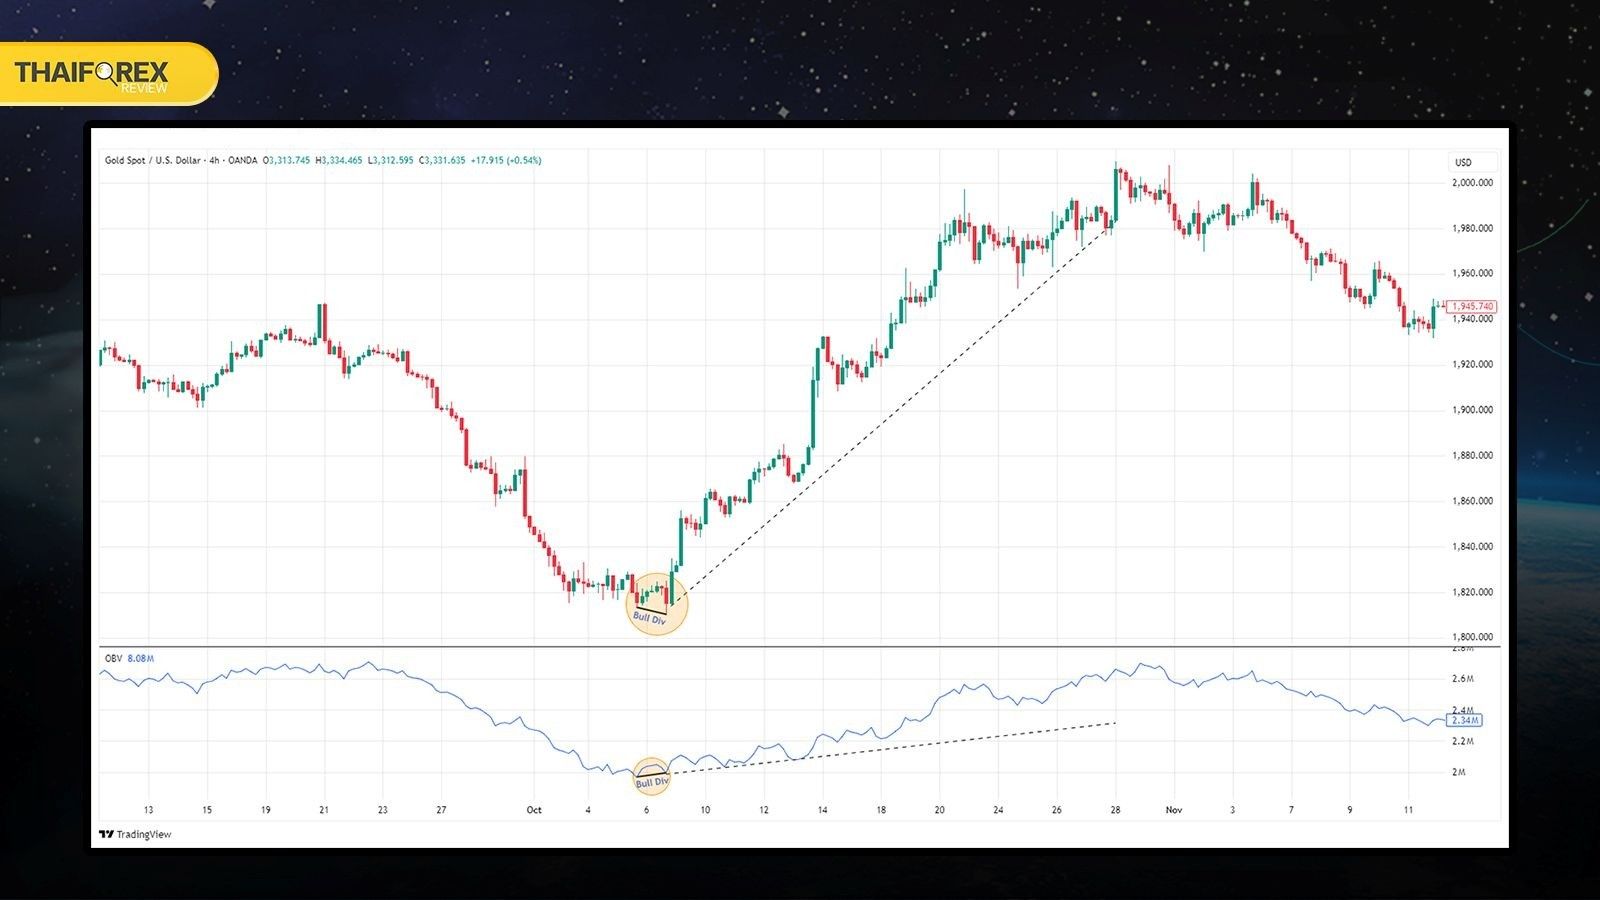This screenshot has width=1600, height=900.
Task: Click the 2,000.000 price axis label
Action: tap(1472, 183)
